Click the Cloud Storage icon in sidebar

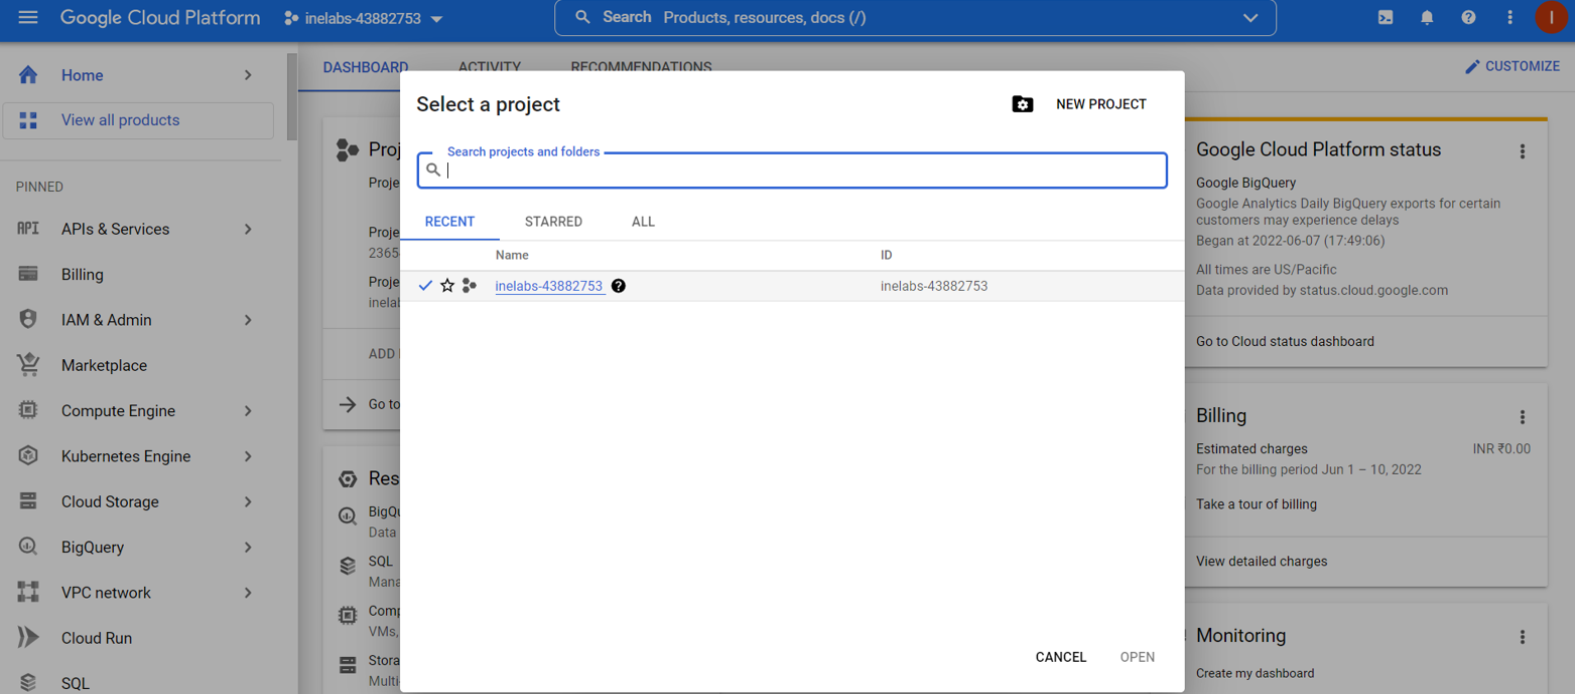[28, 501]
